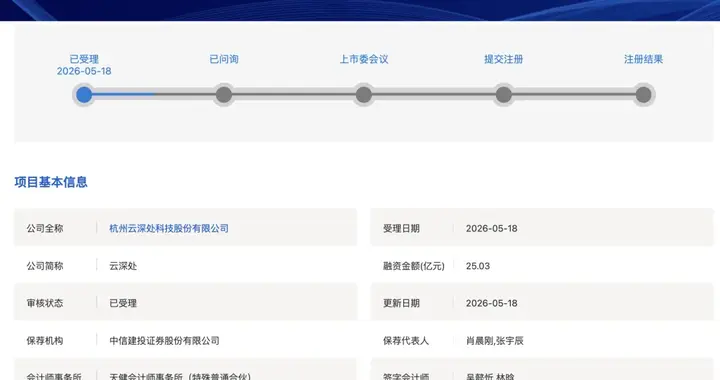The width and height of the screenshot is (720, 380).
Task: Click the 已问询 progress dot
Action: (224, 95)
